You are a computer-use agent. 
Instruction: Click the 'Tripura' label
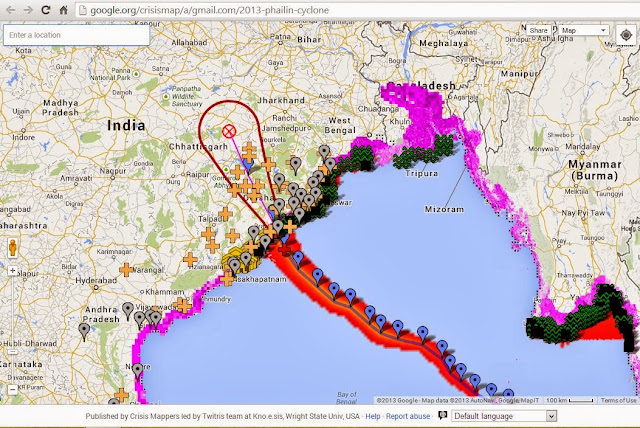pyautogui.click(x=422, y=173)
